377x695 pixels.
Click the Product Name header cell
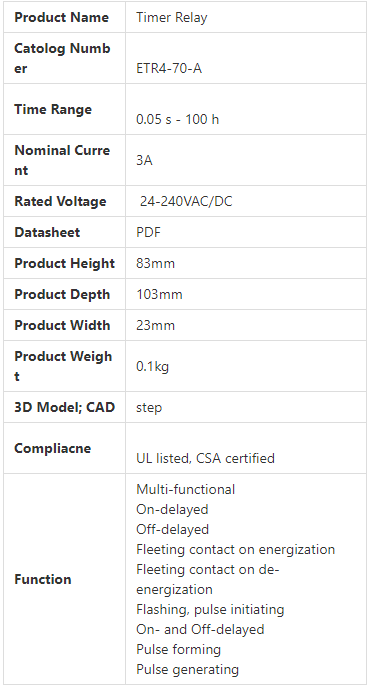(65, 17)
